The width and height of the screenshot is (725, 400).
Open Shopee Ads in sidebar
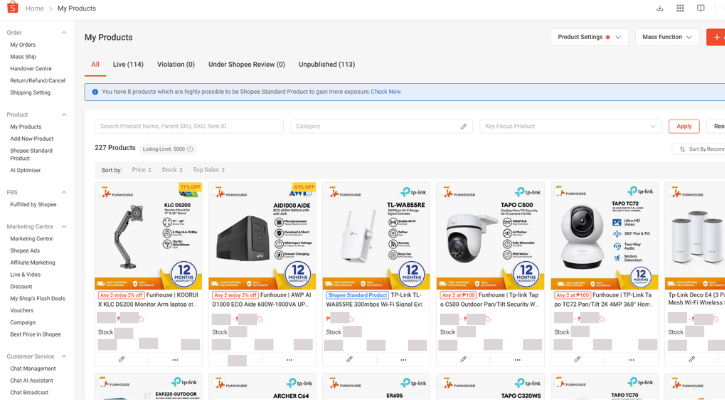click(x=25, y=251)
